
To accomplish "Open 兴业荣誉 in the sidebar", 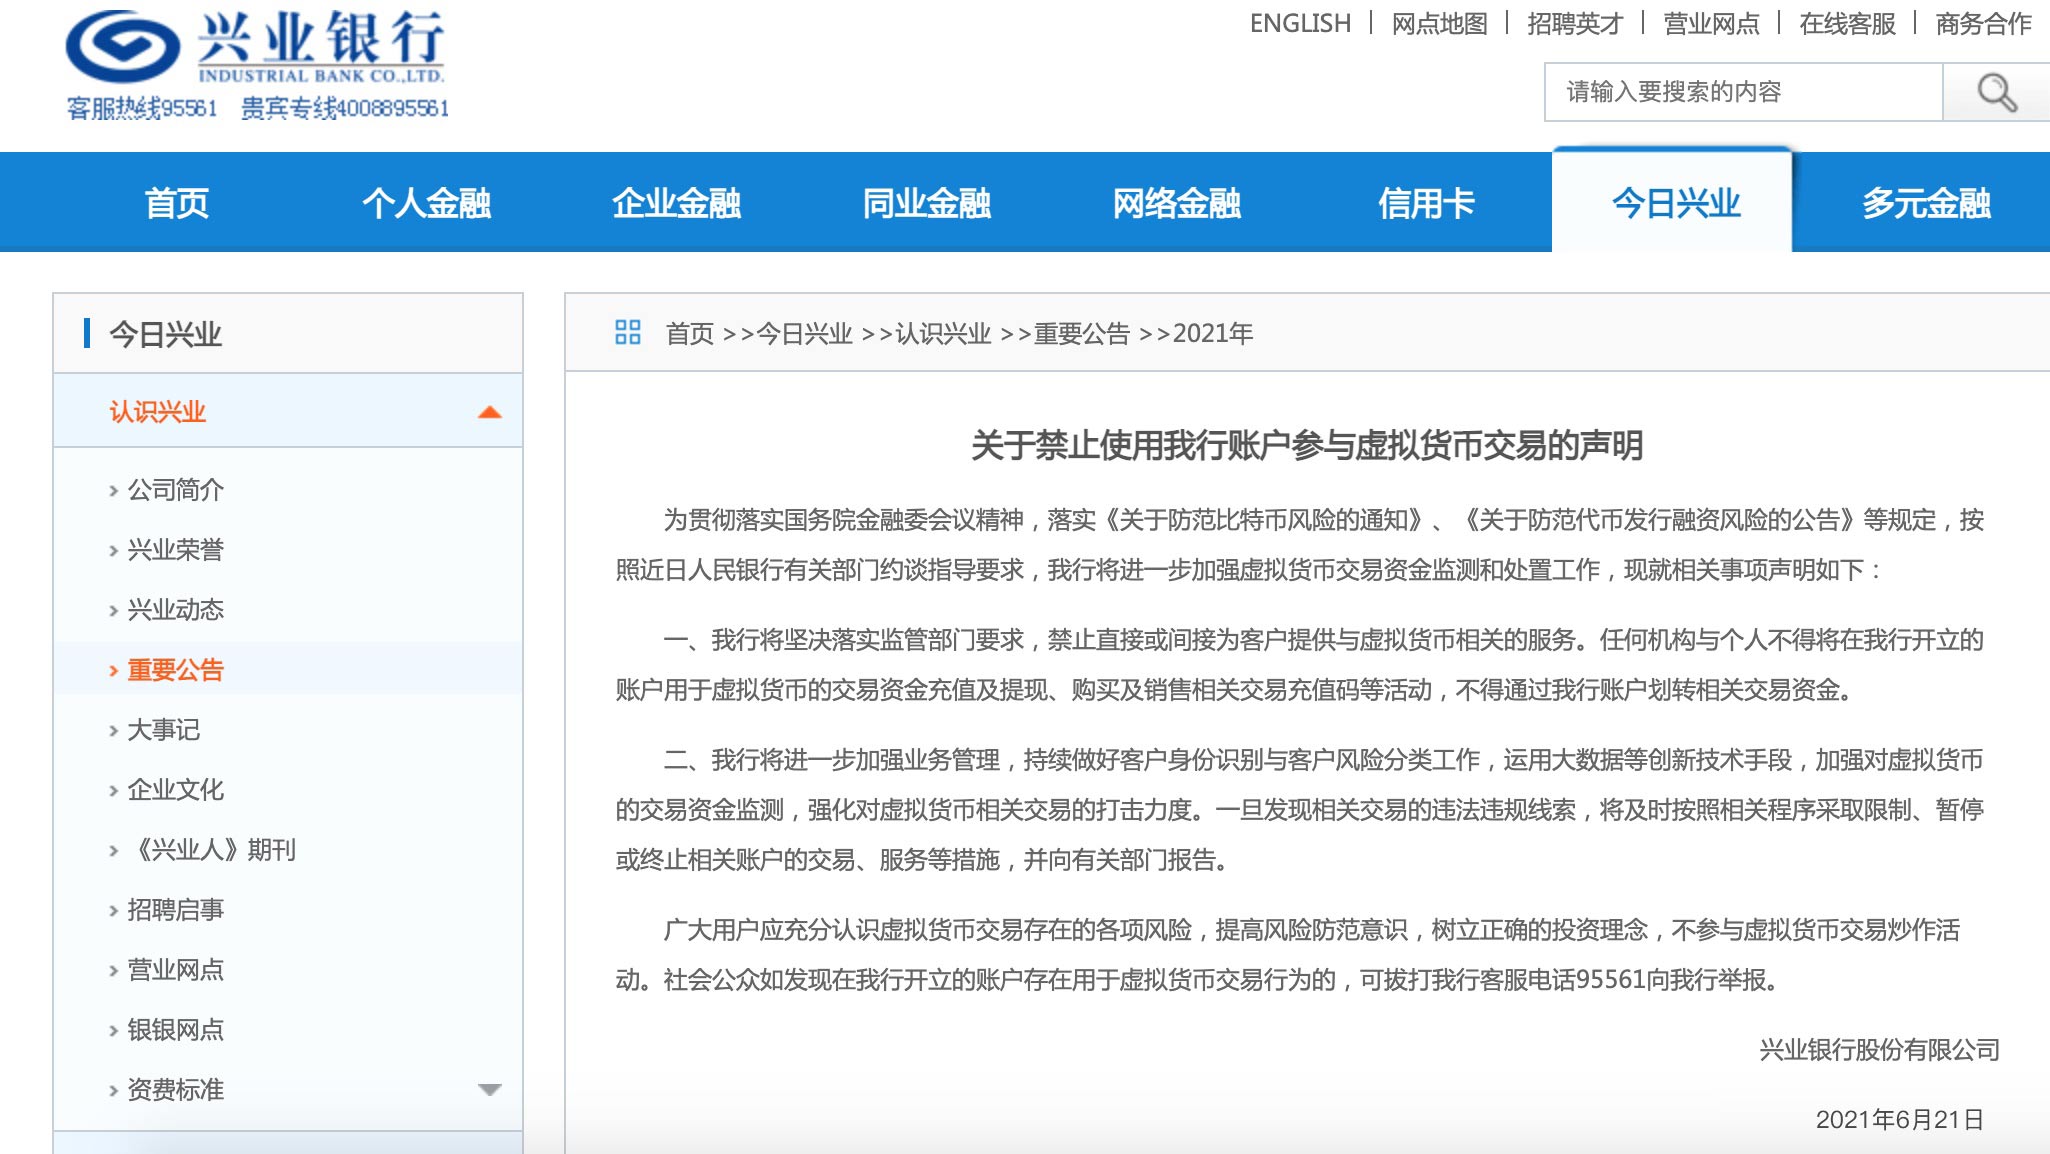I will [x=175, y=550].
